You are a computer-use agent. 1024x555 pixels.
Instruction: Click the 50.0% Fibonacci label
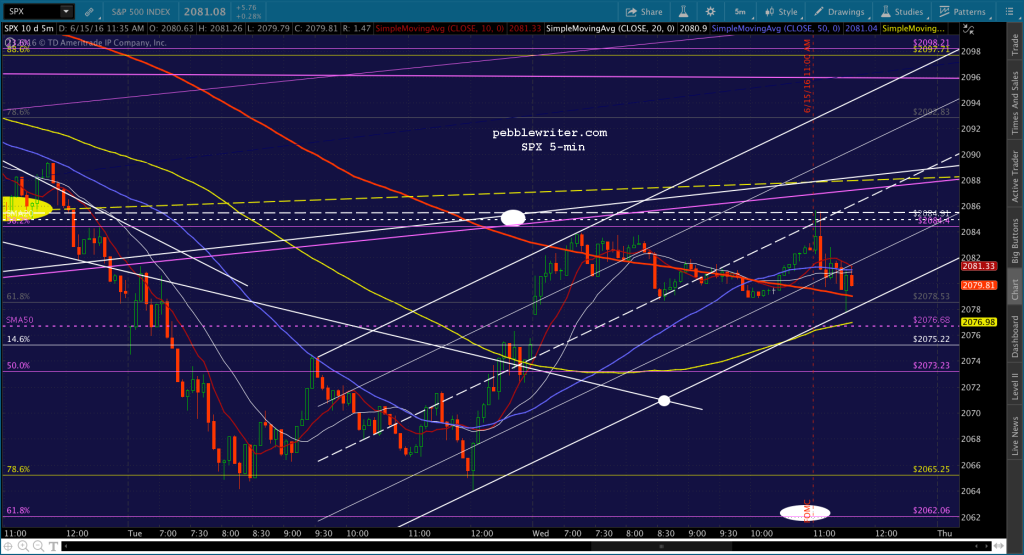coord(18,366)
